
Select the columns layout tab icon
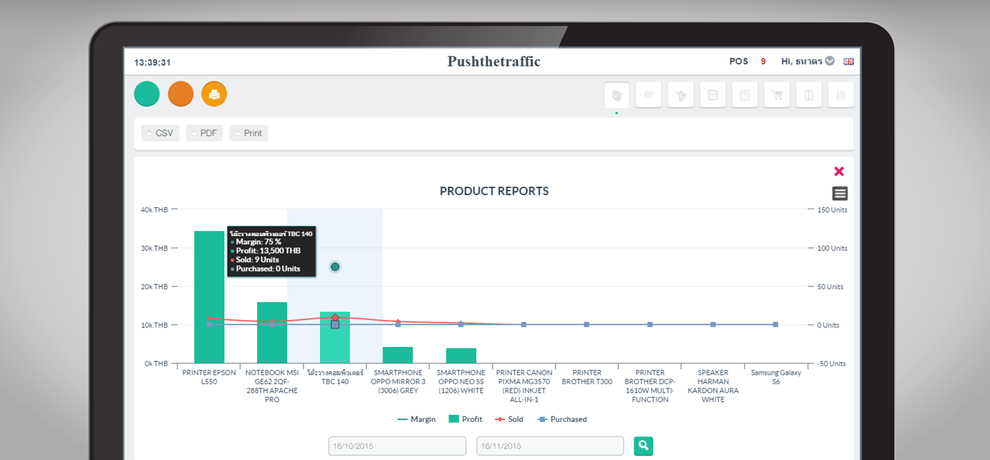tap(808, 95)
